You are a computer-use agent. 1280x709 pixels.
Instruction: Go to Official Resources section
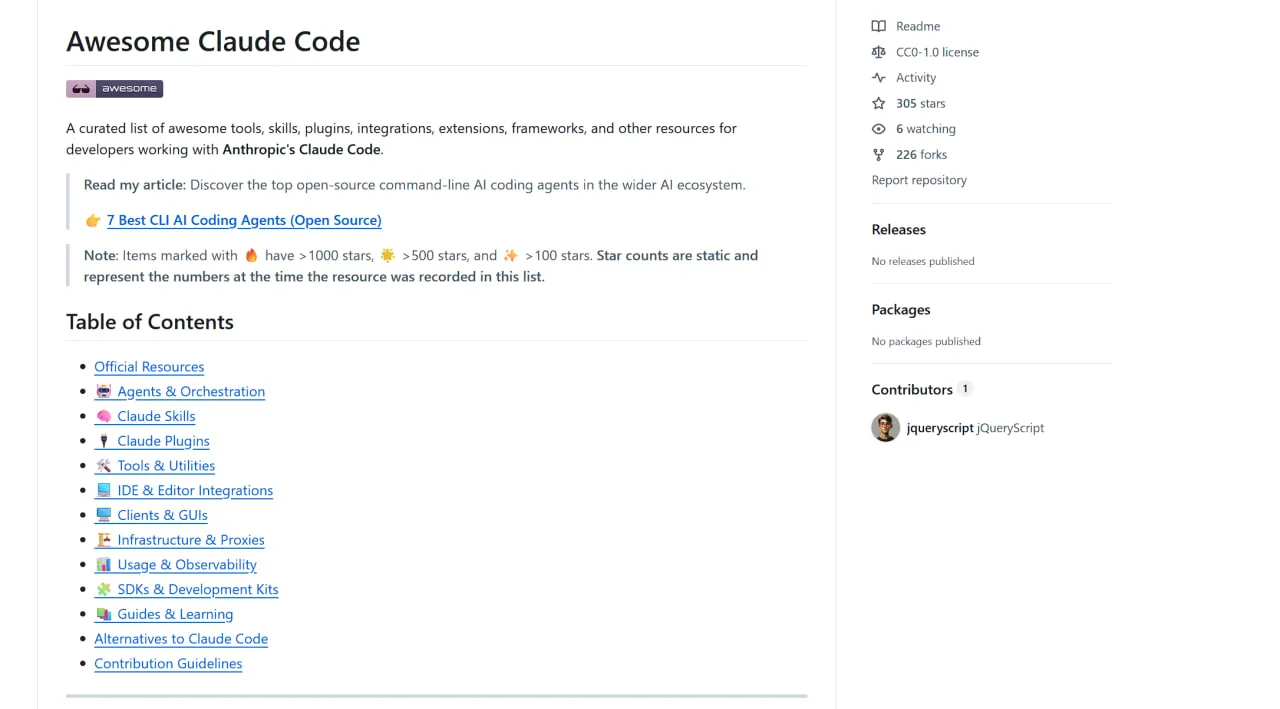[149, 367]
